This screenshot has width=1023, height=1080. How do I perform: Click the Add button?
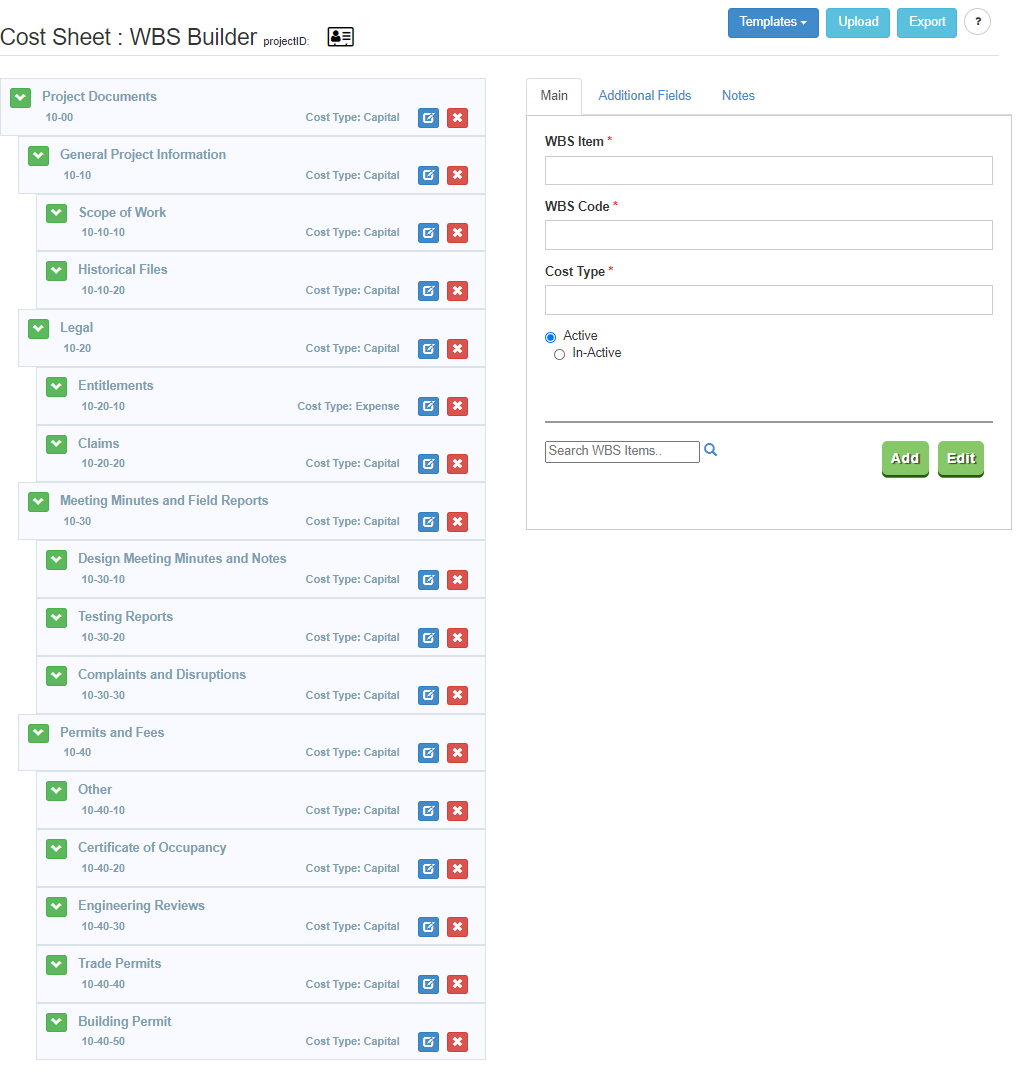click(x=904, y=458)
